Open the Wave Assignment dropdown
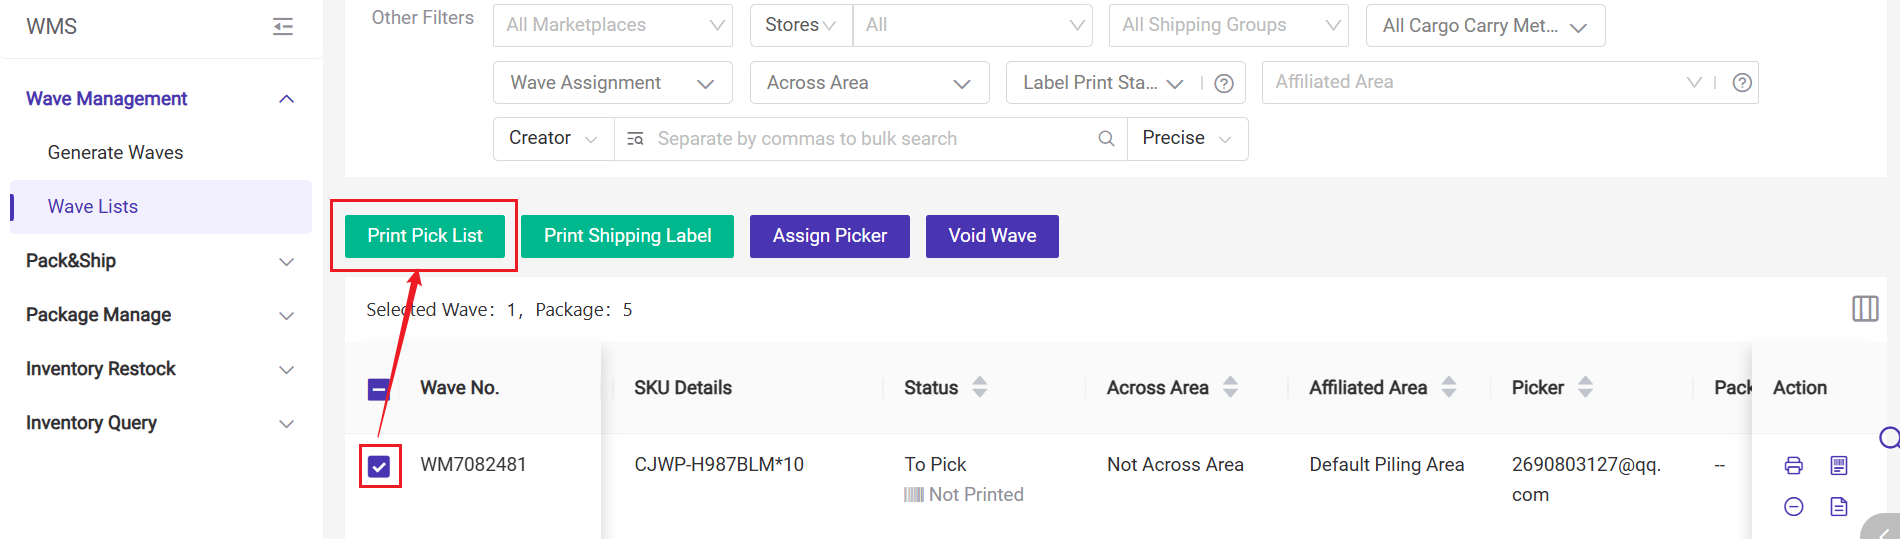 612,83
